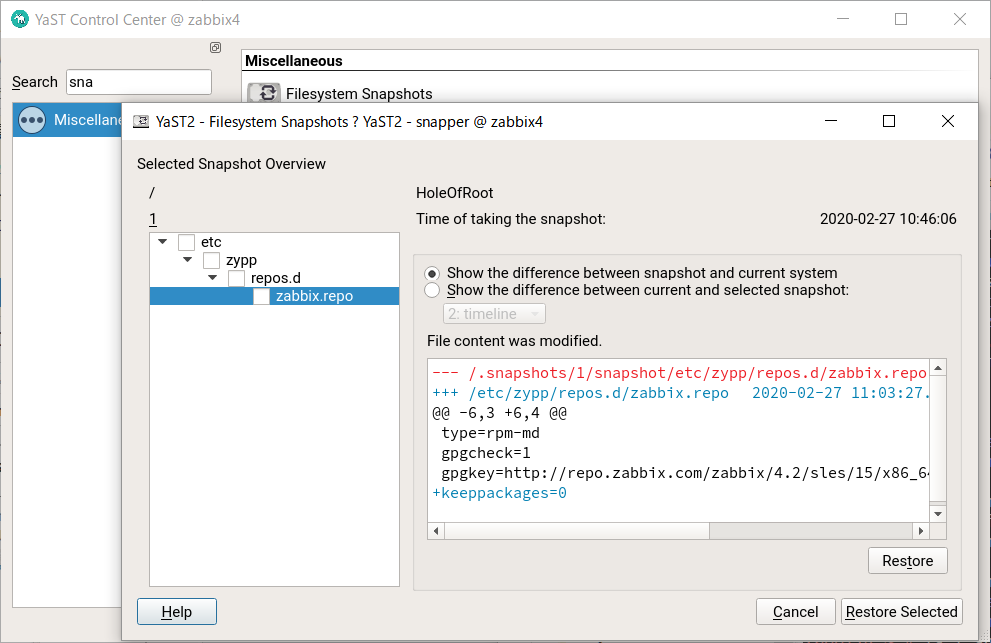991x643 pixels.
Task: Click the diff view scroll-right arrow
Action: [921, 531]
